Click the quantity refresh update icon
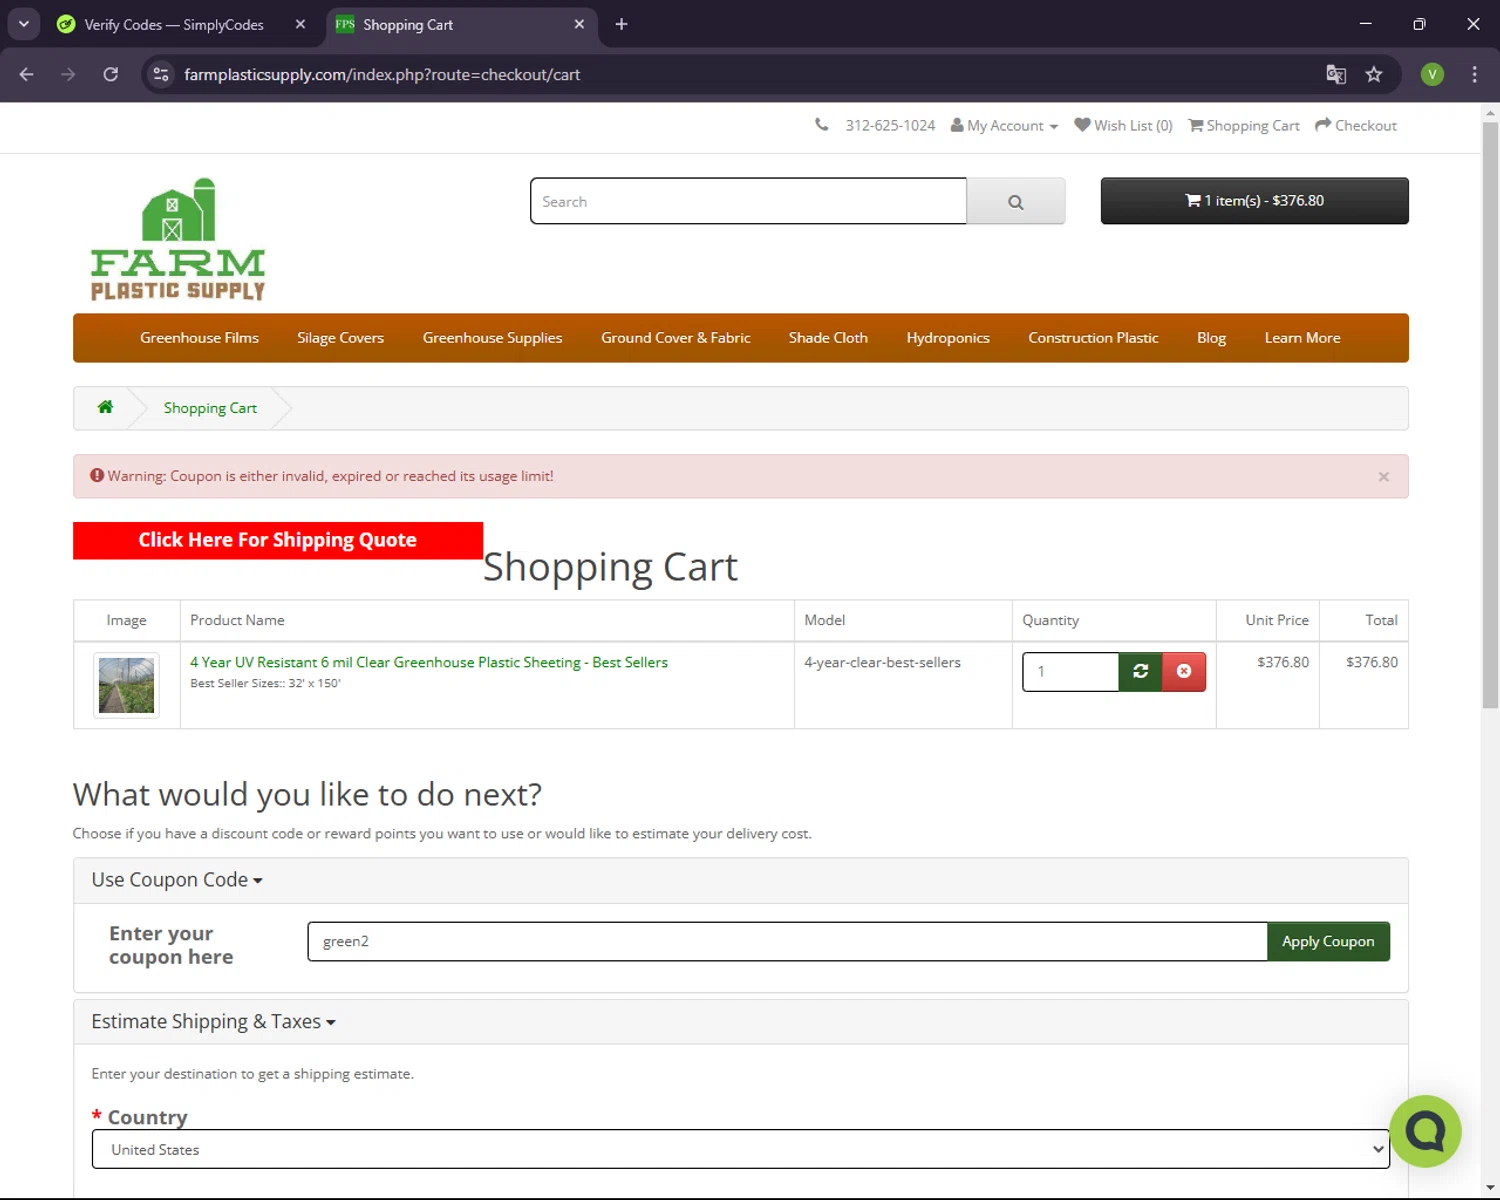Image resolution: width=1500 pixels, height=1200 pixels. coord(1140,671)
